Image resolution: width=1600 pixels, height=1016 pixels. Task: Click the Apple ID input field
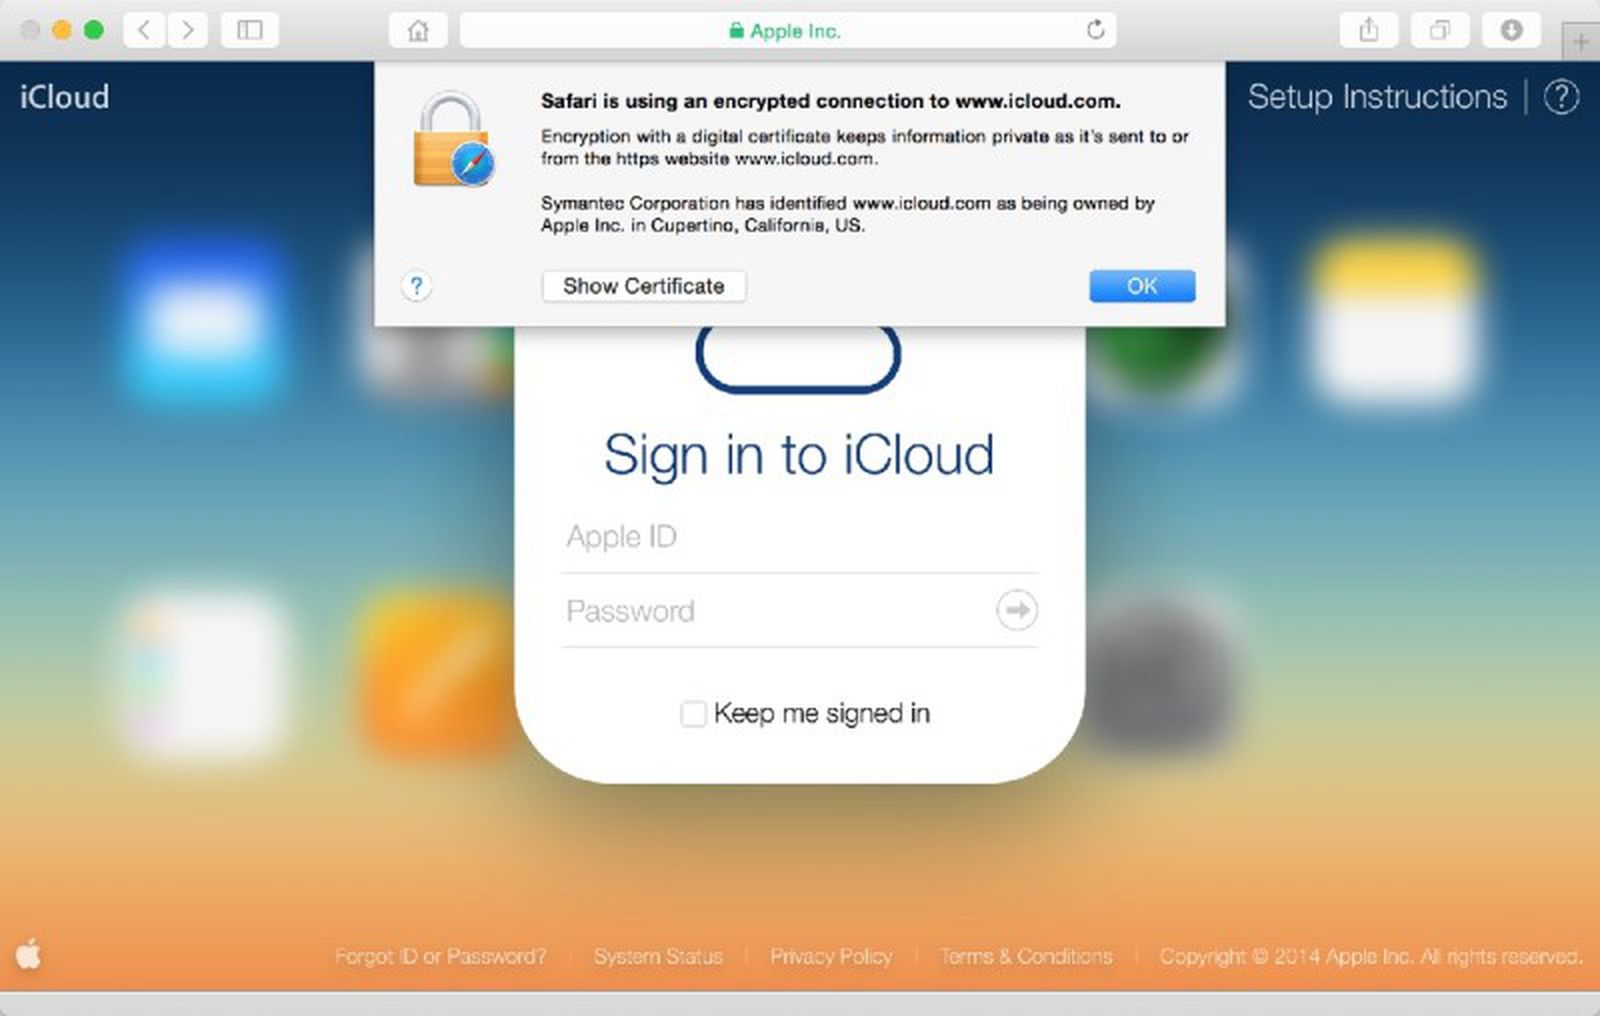(x=800, y=536)
